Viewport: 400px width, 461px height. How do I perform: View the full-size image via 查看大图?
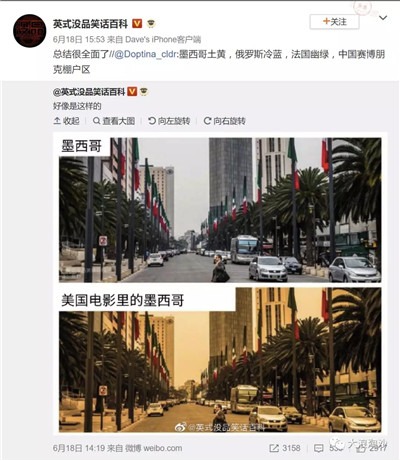114,121
